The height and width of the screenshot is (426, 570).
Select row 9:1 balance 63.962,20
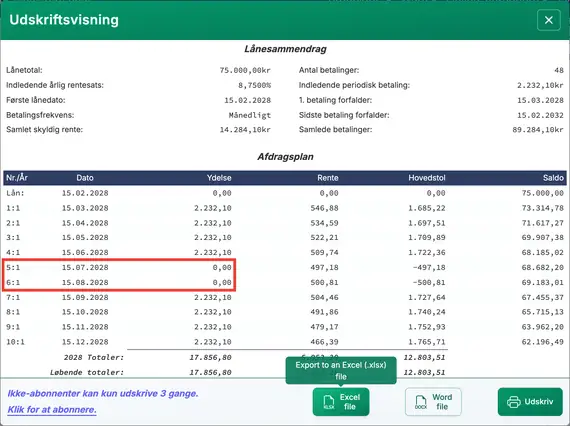[x=543, y=327]
